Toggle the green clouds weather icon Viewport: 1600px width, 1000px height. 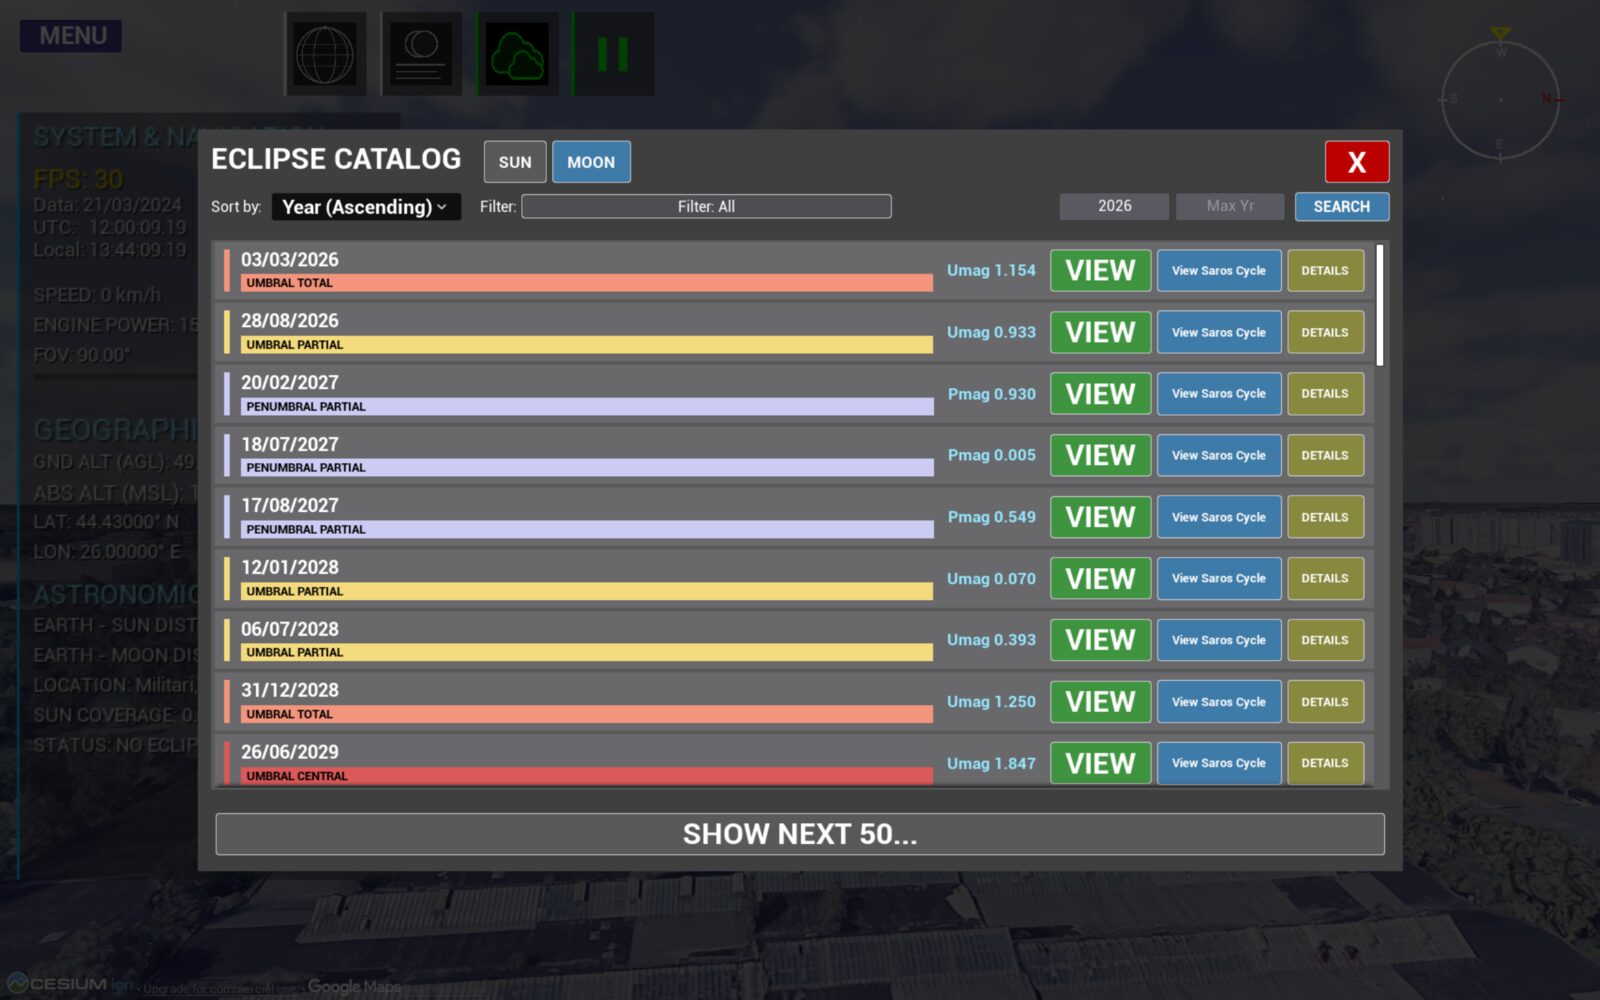click(x=517, y=54)
